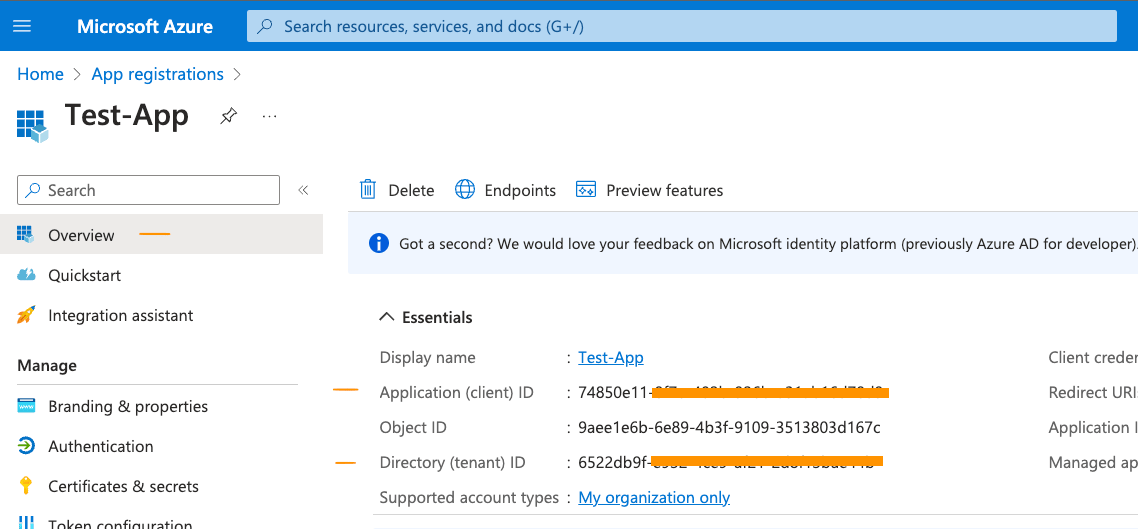
Task: Open Branding & properties
Action: tap(128, 406)
